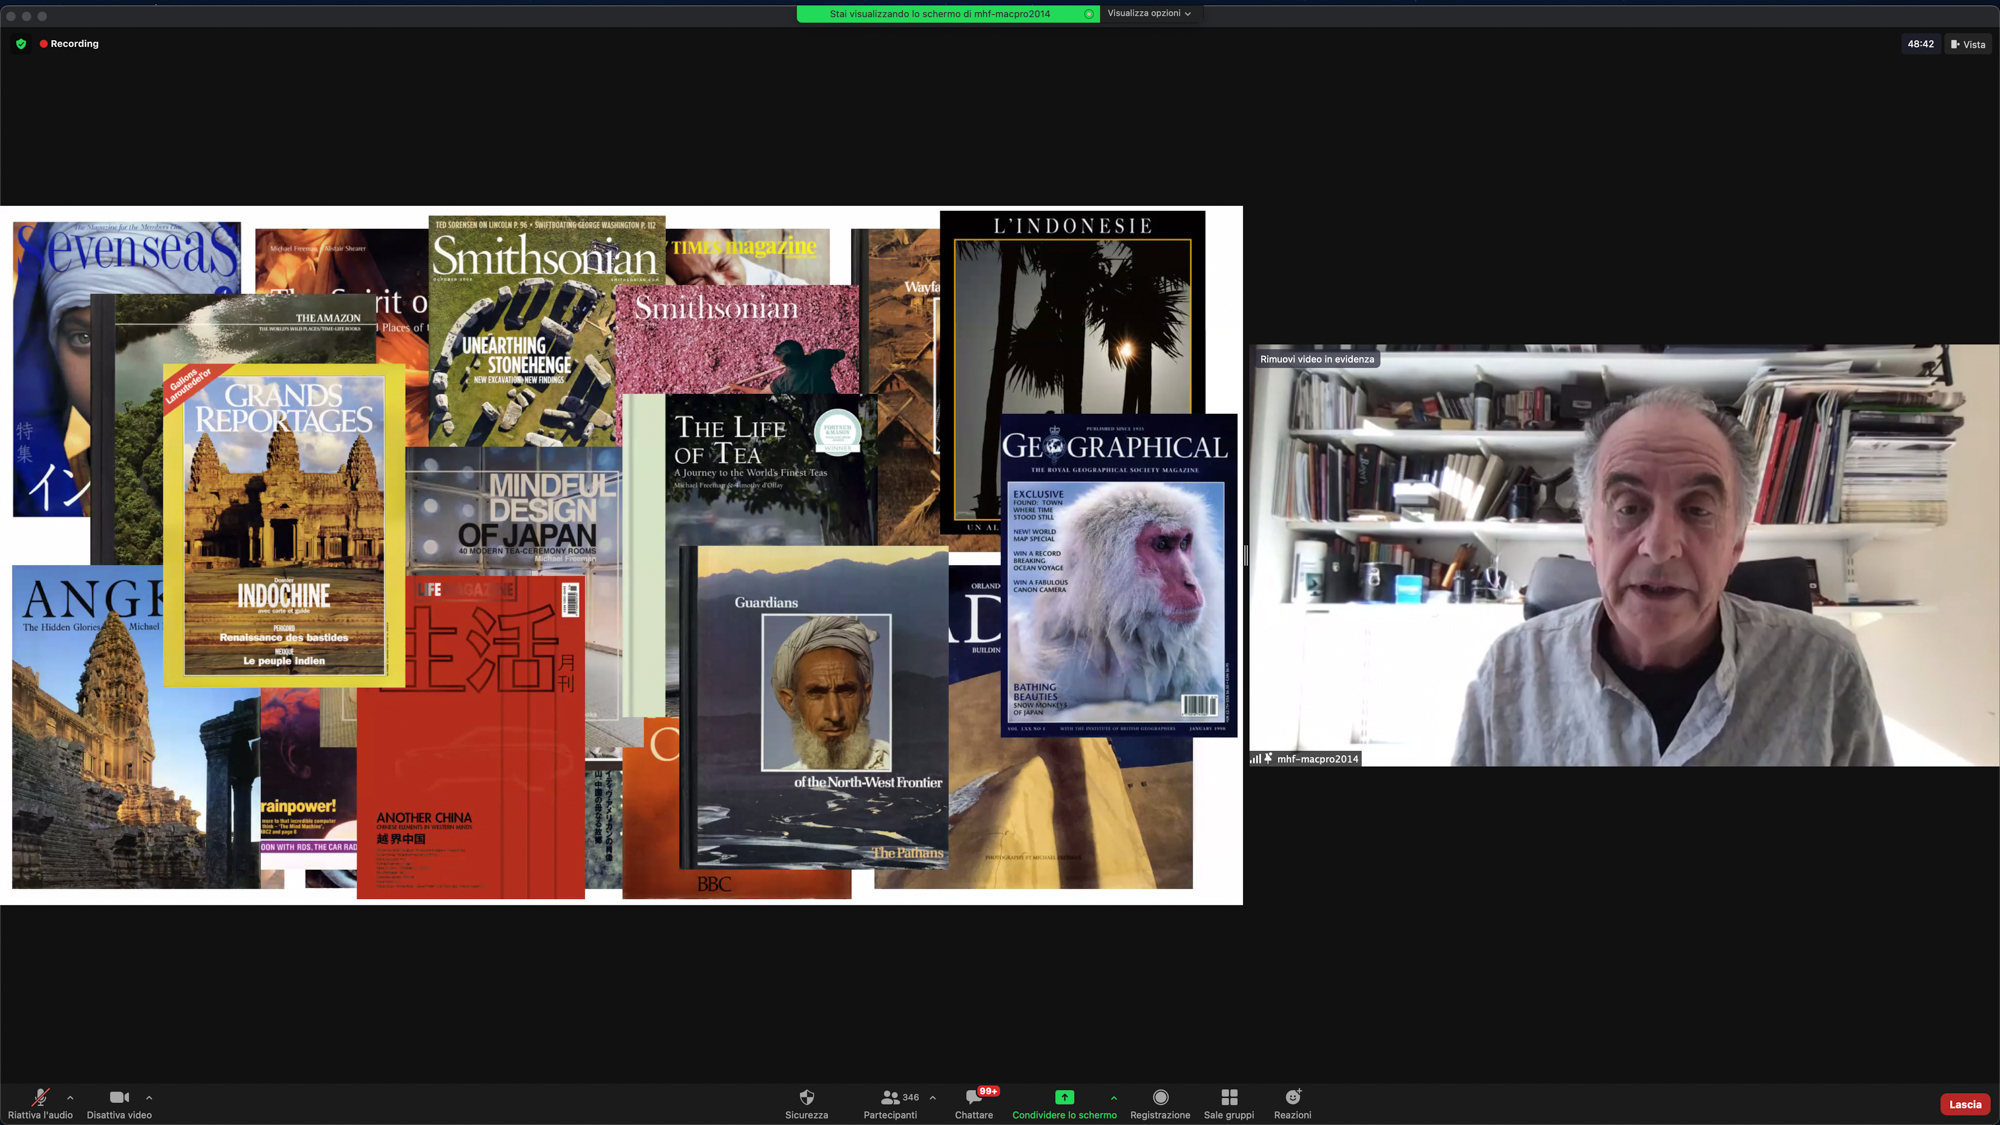Open the Sicurezza shield icon
This screenshot has width=2000, height=1125.
(806, 1097)
